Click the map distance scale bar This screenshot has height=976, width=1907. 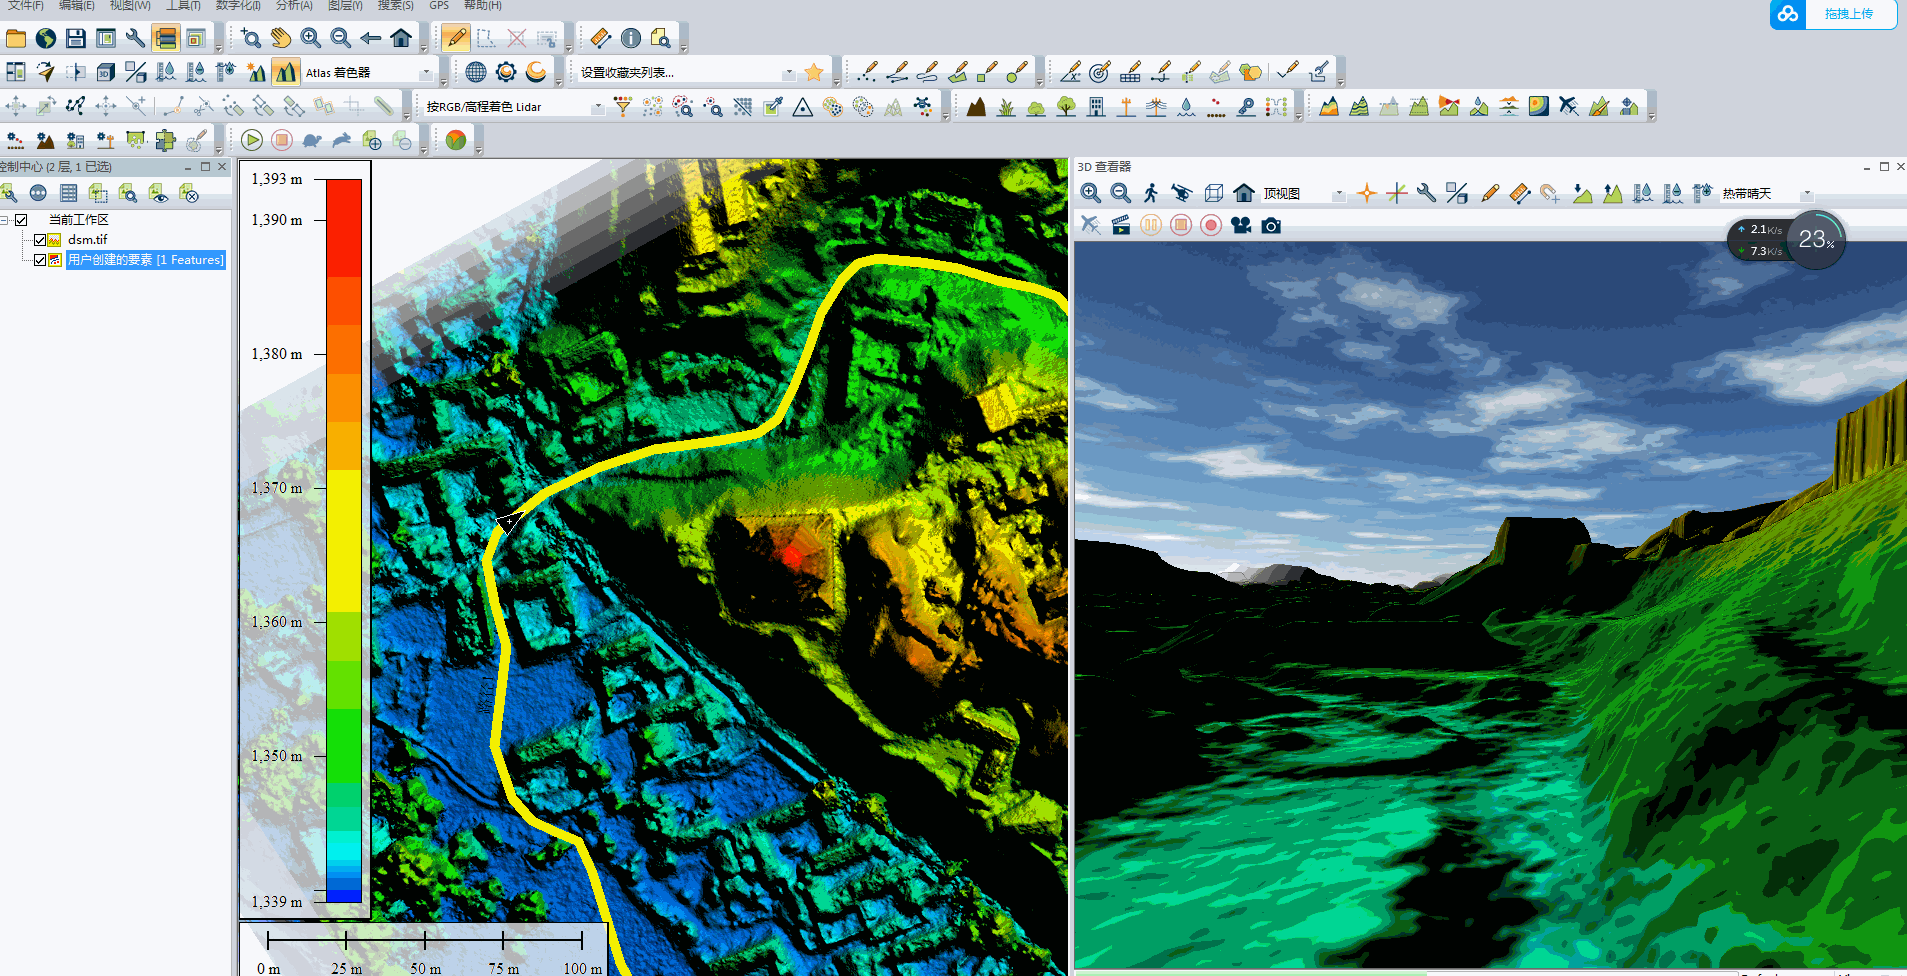tap(425, 940)
